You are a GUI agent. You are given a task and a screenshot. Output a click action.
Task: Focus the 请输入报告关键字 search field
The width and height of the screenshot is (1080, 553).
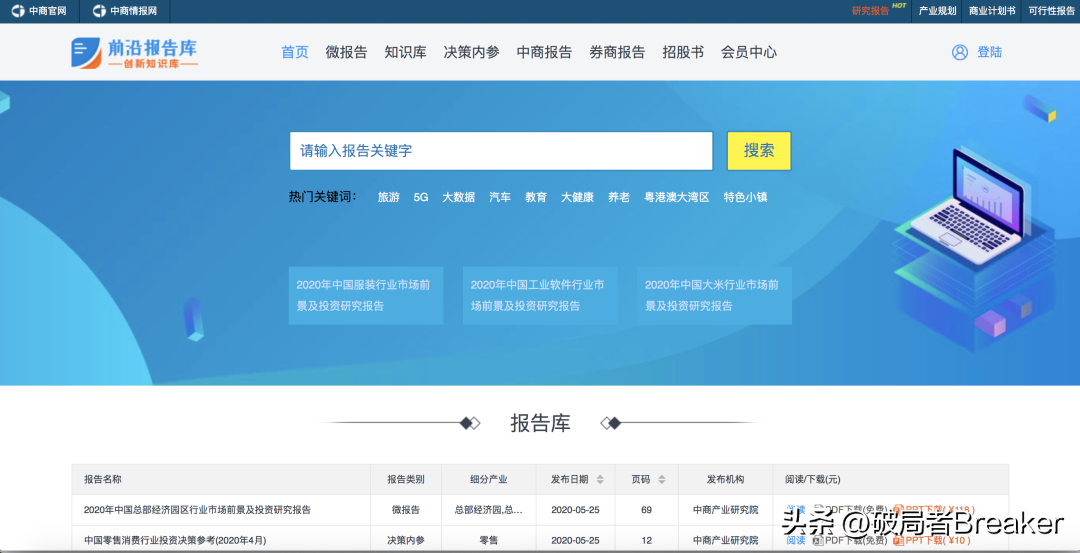click(x=501, y=151)
